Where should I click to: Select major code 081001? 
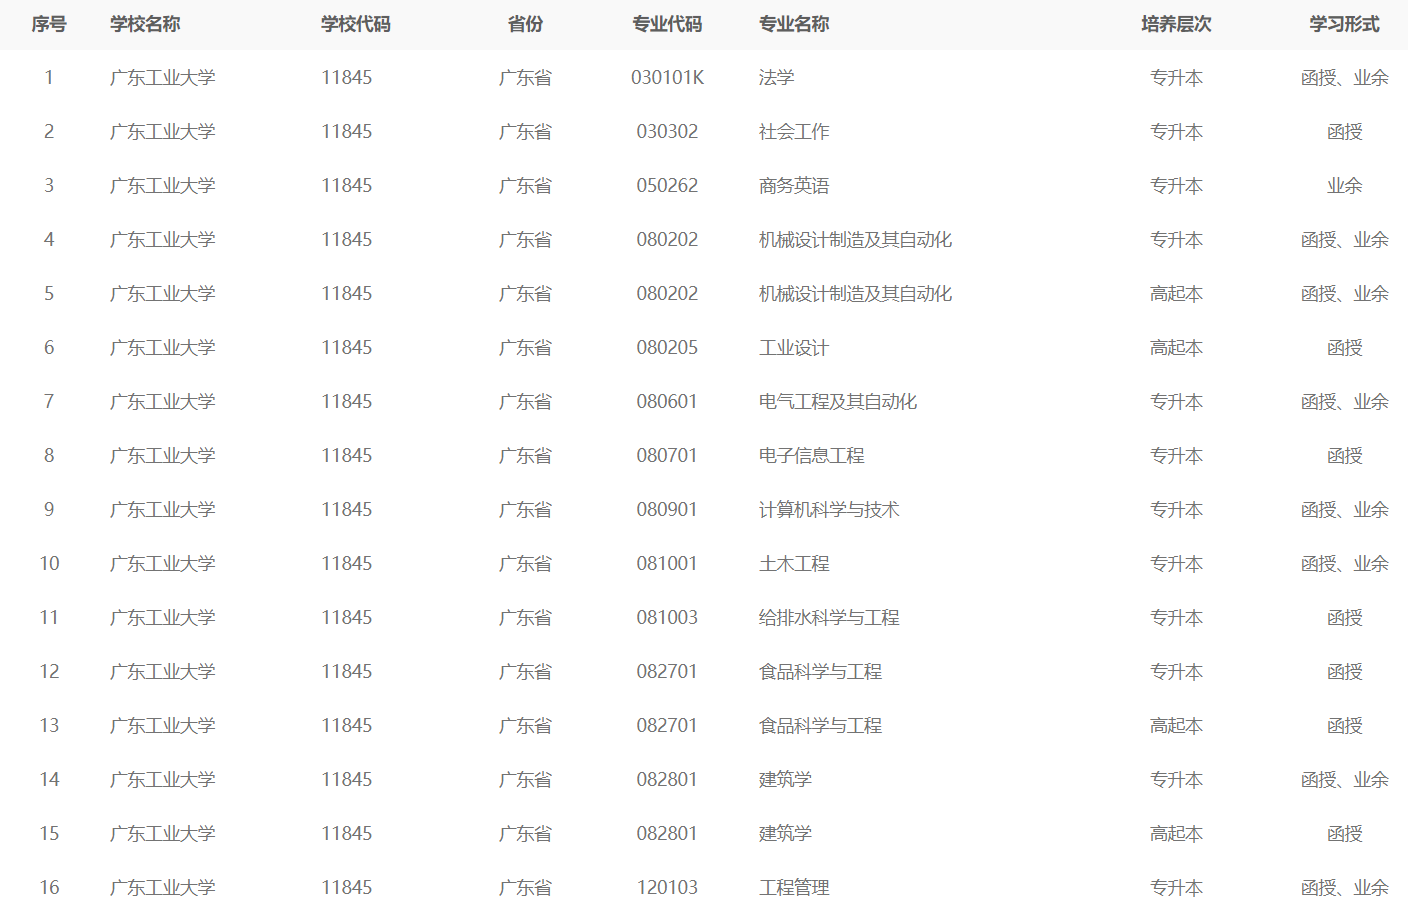click(667, 564)
